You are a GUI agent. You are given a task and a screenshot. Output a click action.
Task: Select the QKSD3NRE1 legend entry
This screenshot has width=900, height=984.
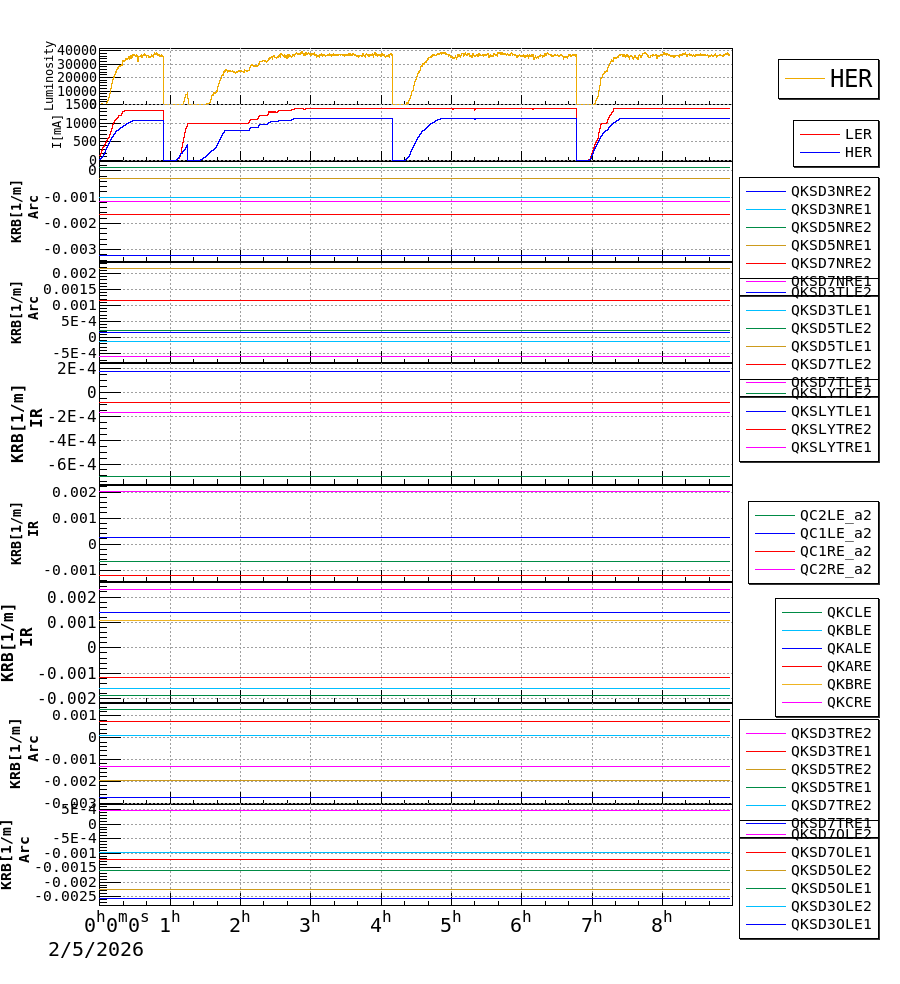click(831, 210)
